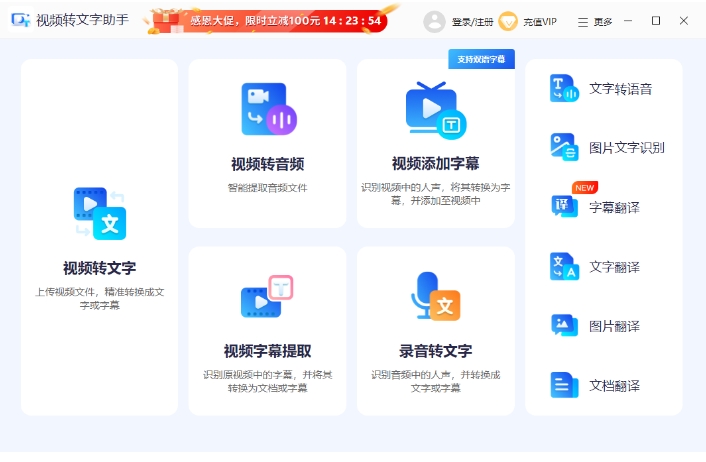Click the 识别原视频中的字幕 description
Viewport: 706px width, 462px height.
[267, 381]
